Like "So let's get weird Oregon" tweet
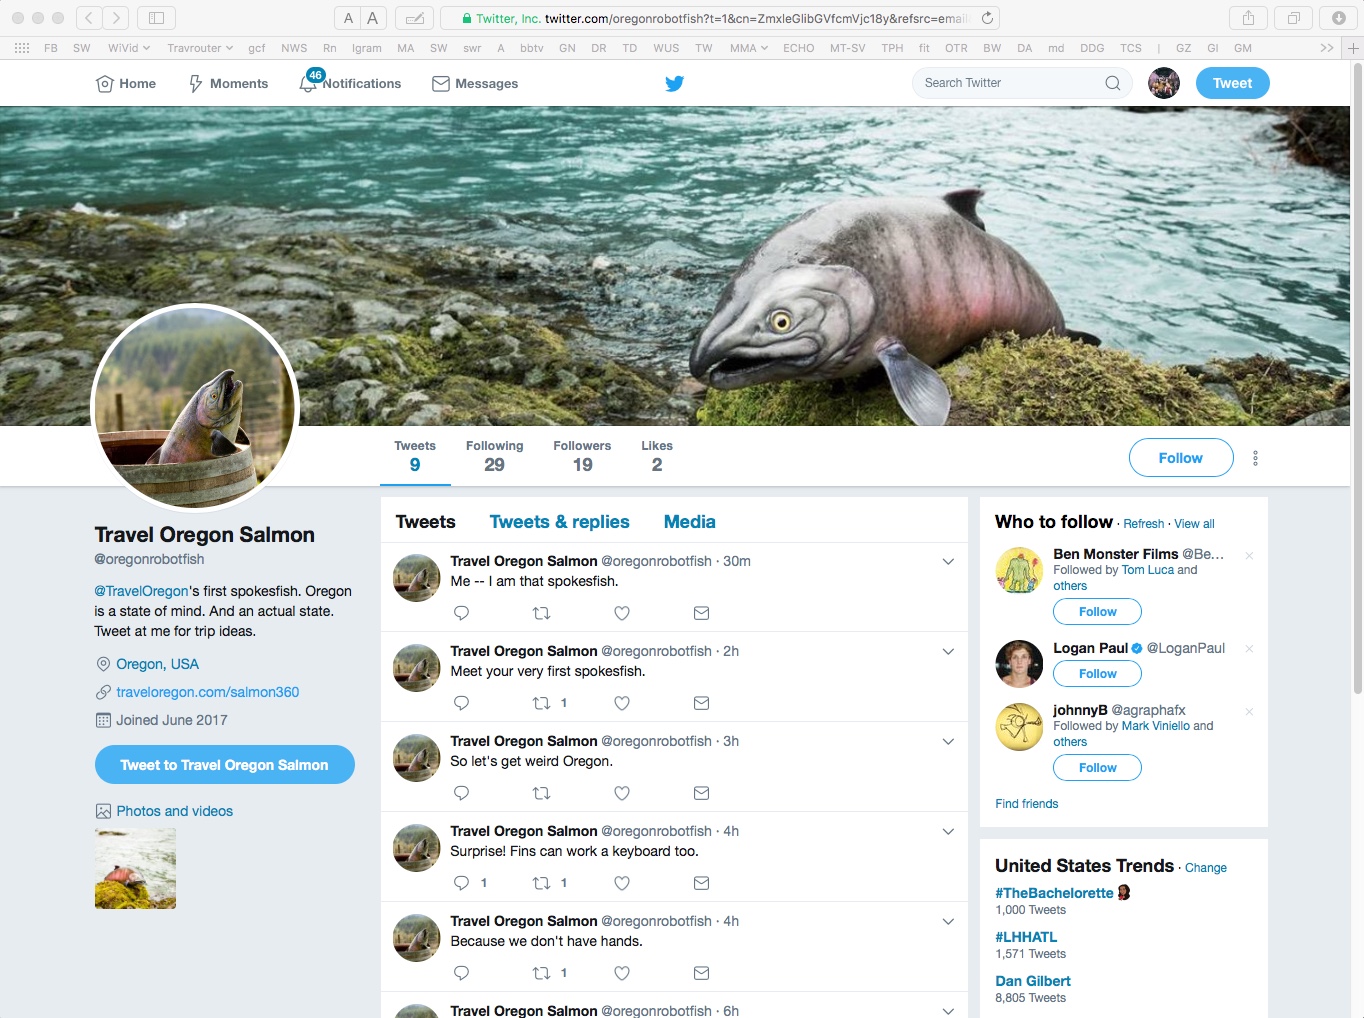The image size is (1364, 1018). 622,793
